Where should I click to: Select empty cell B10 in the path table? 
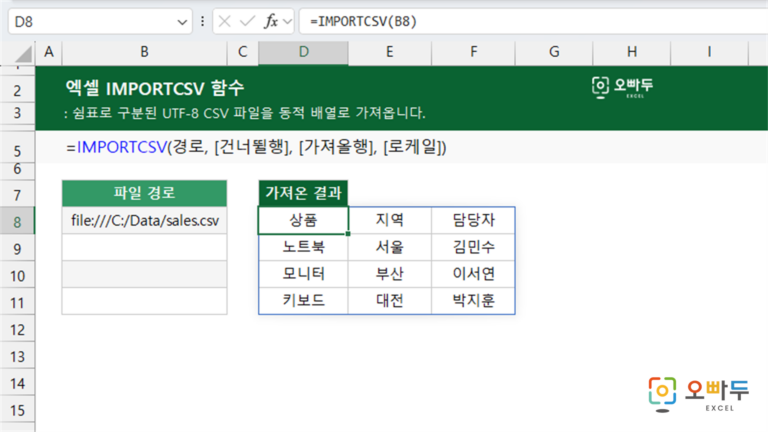144,274
